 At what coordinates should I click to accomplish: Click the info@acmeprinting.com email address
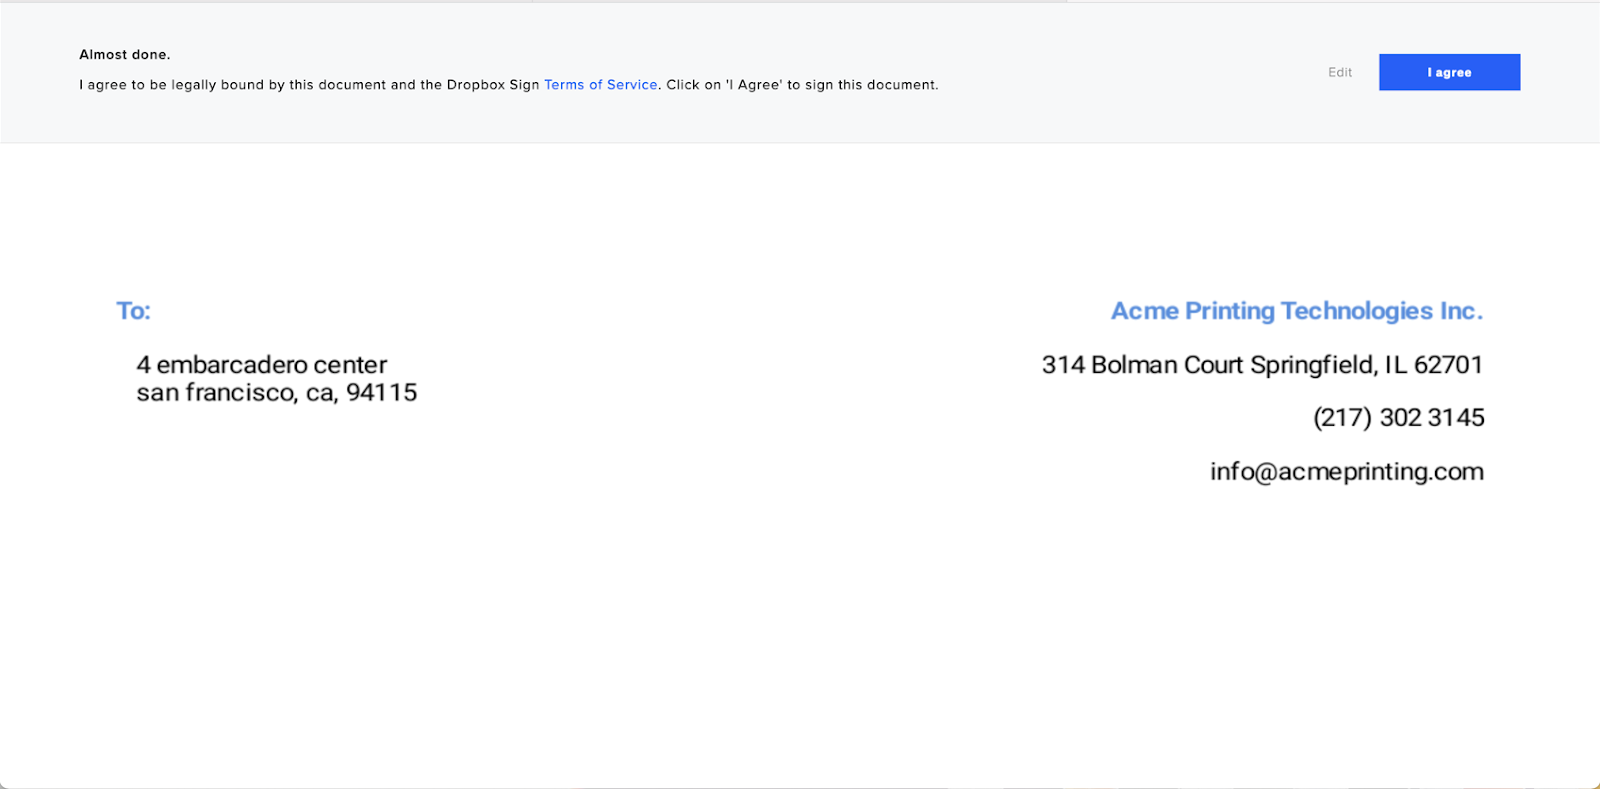point(1346,472)
